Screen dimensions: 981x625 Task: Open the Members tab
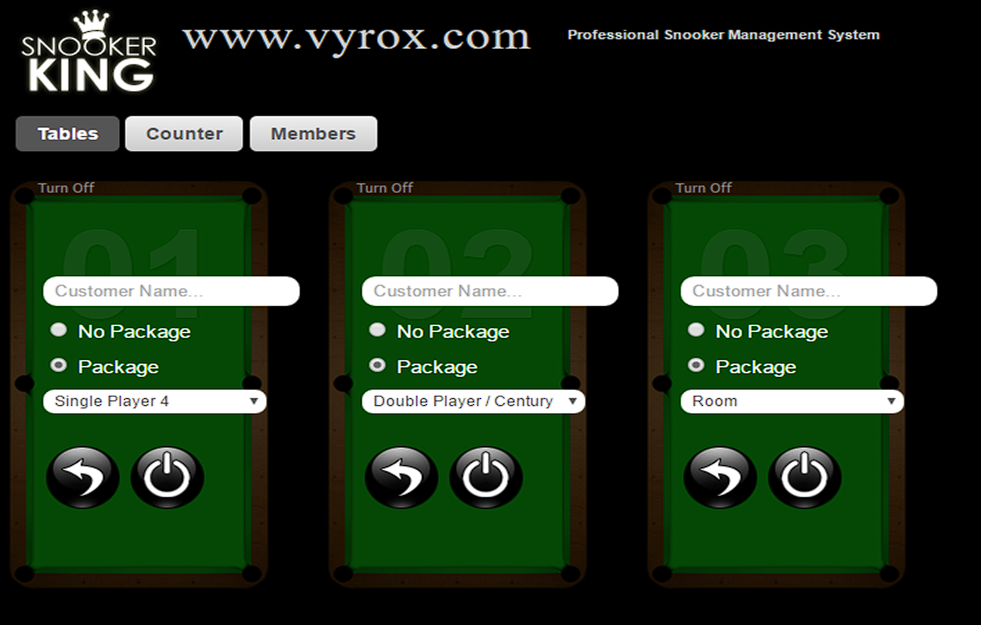point(313,134)
